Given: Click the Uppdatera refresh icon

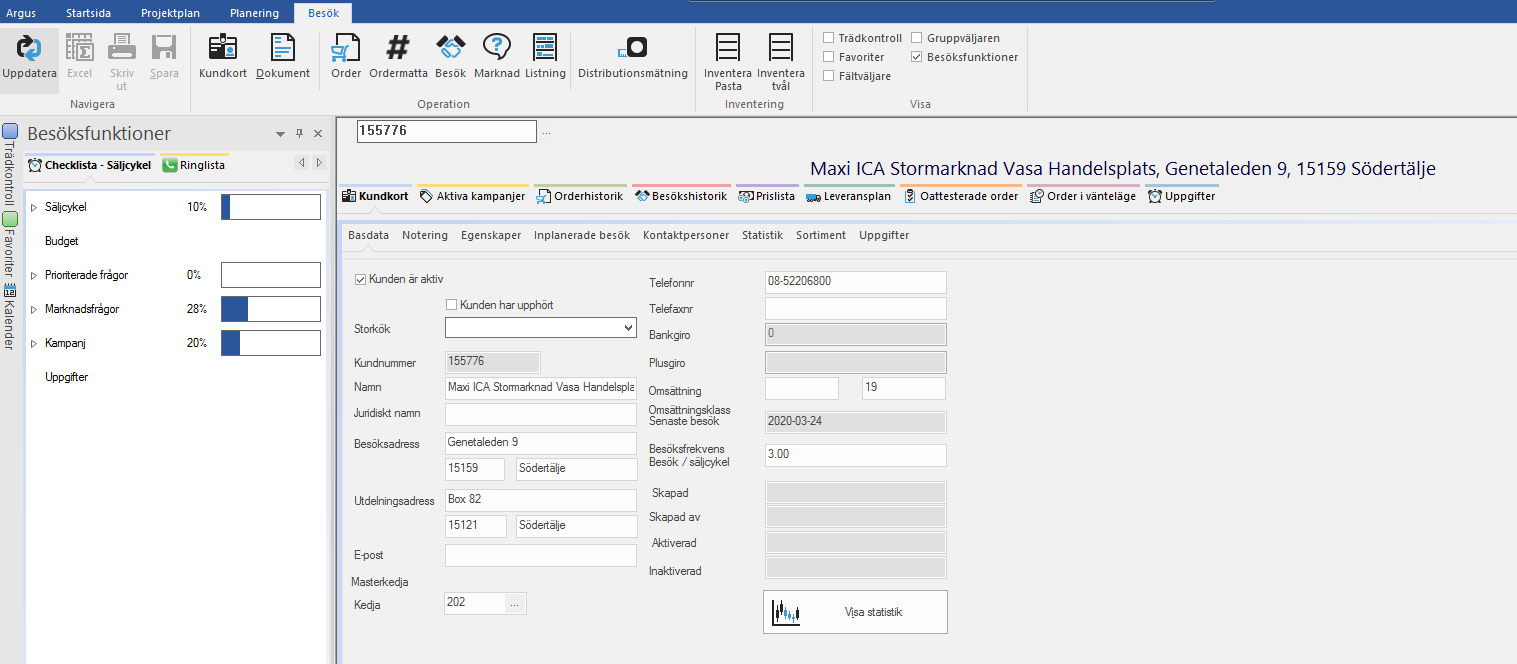Looking at the screenshot, I should coord(29,47).
